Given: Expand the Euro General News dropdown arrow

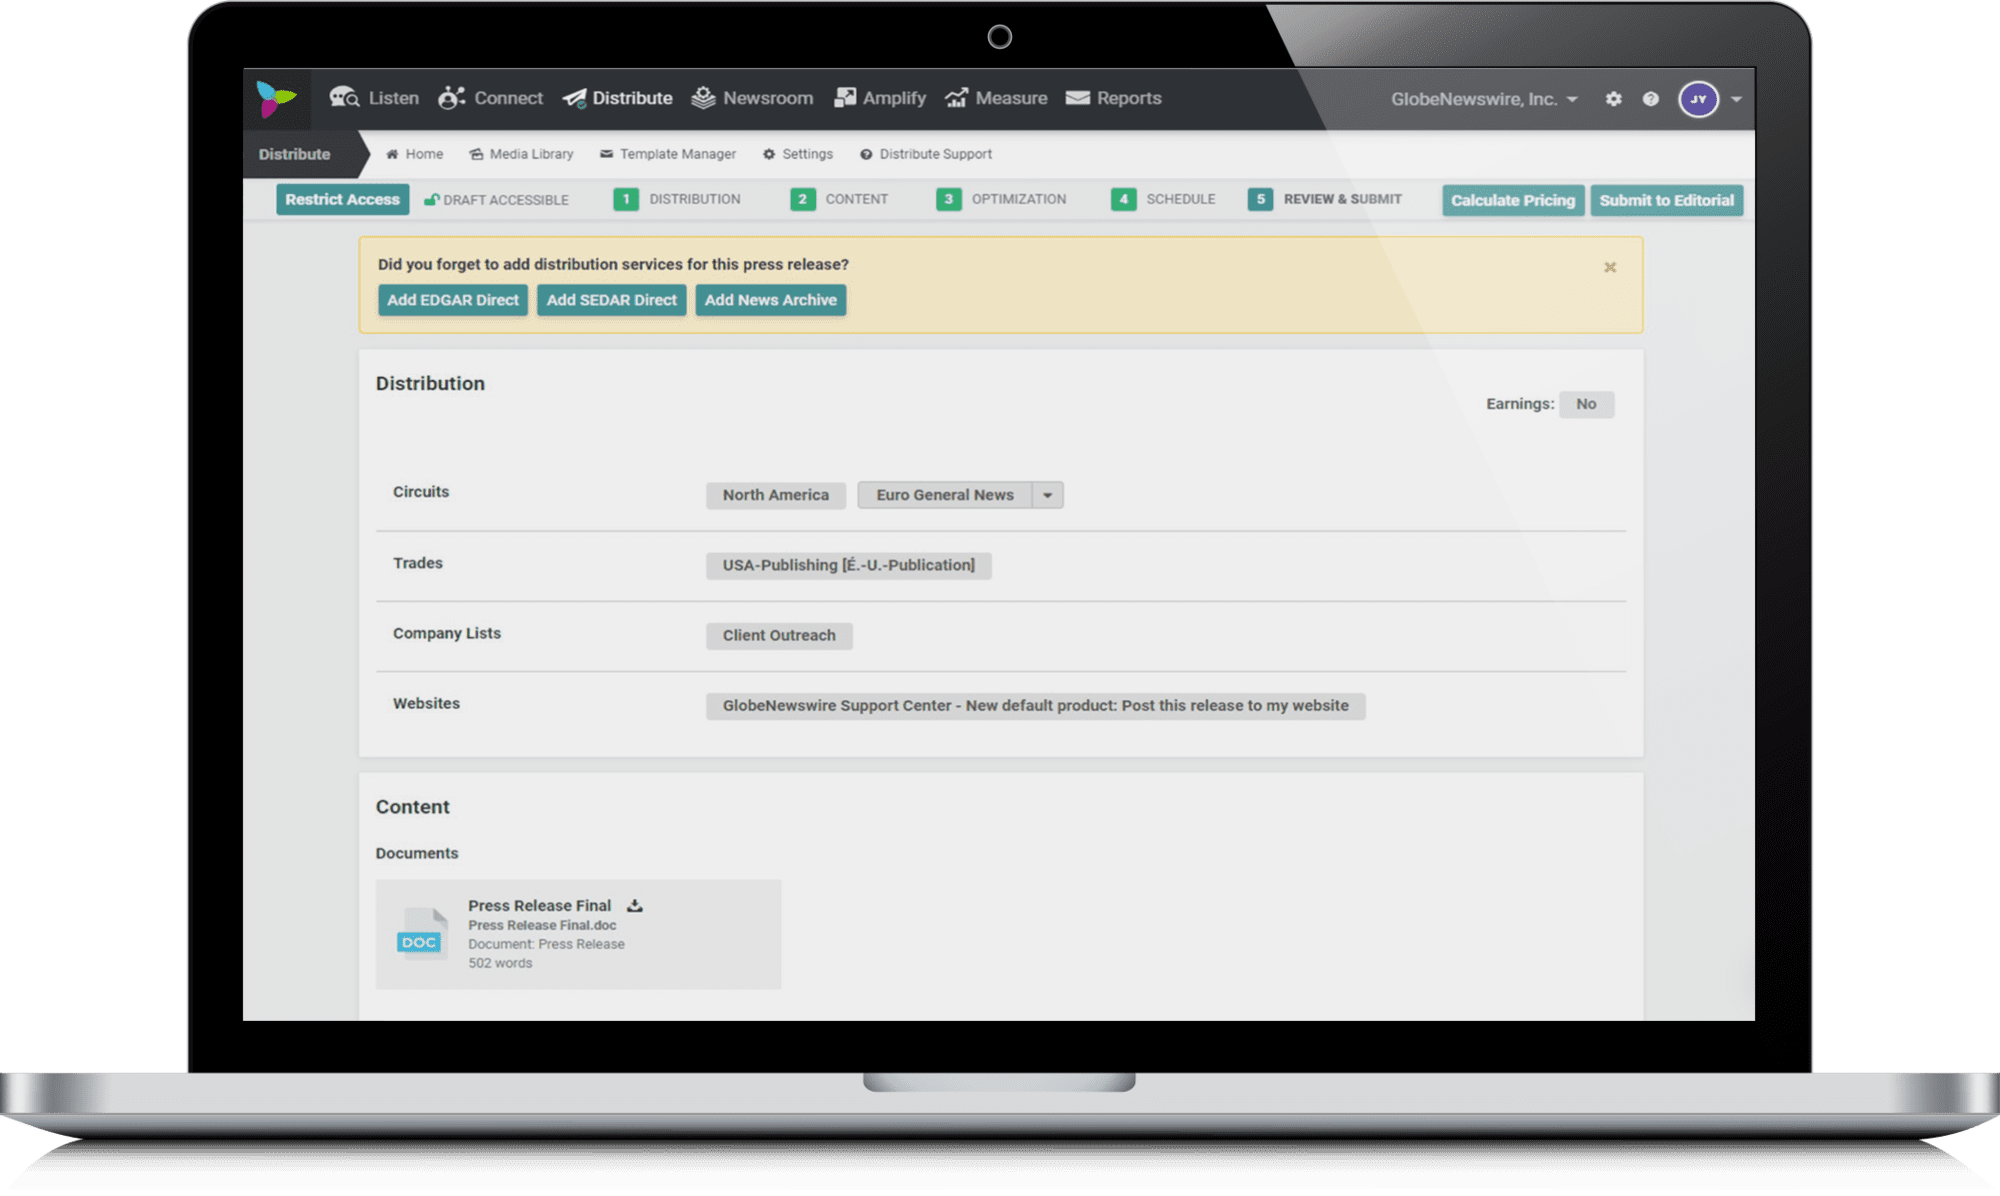Looking at the screenshot, I should (x=1047, y=495).
